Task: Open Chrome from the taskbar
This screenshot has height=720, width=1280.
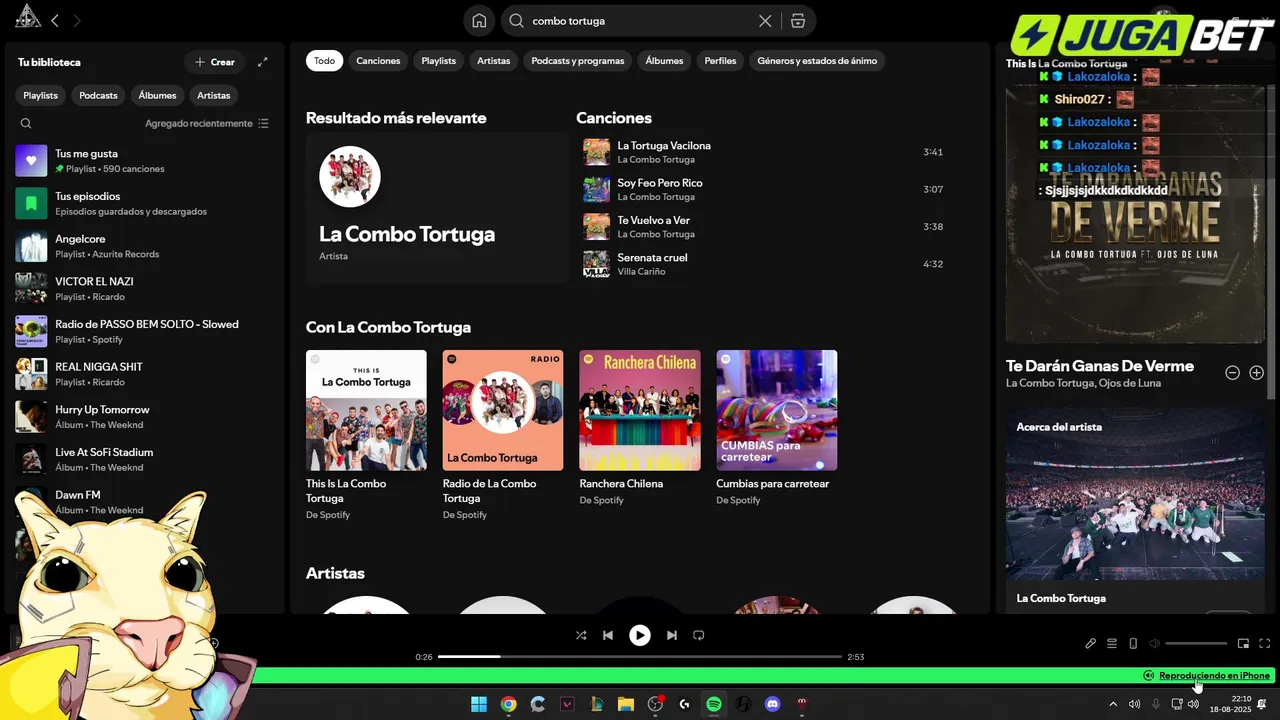Action: pyautogui.click(x=508, y=704)
